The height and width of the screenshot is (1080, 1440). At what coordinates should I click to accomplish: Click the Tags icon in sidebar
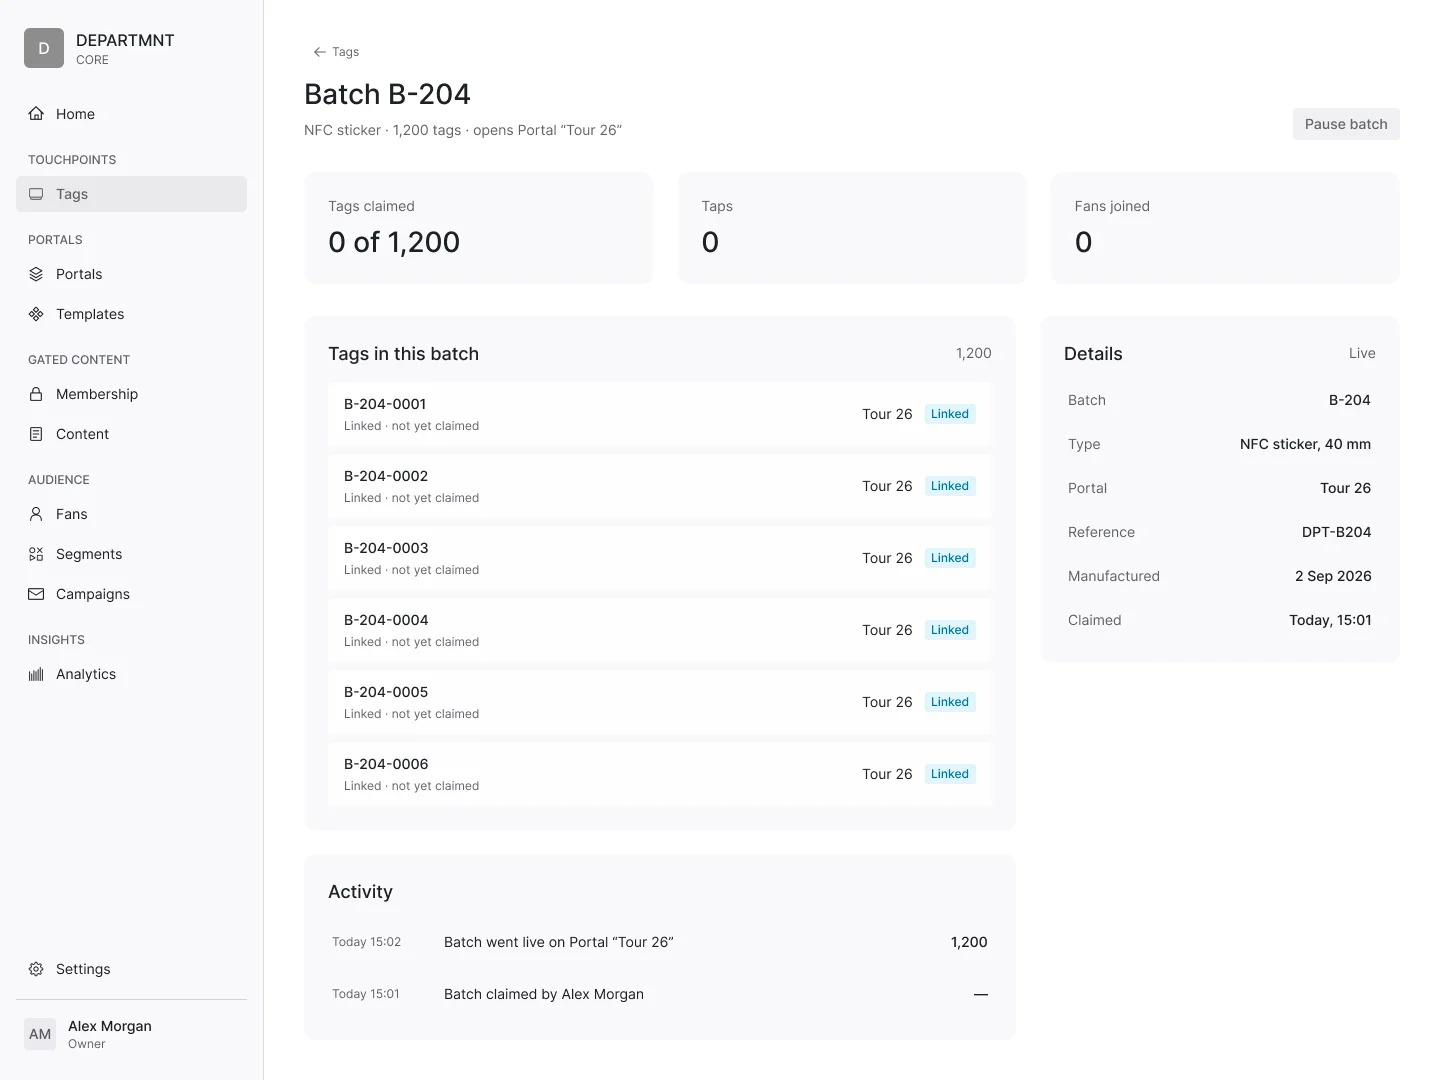(x=36, y=194)
